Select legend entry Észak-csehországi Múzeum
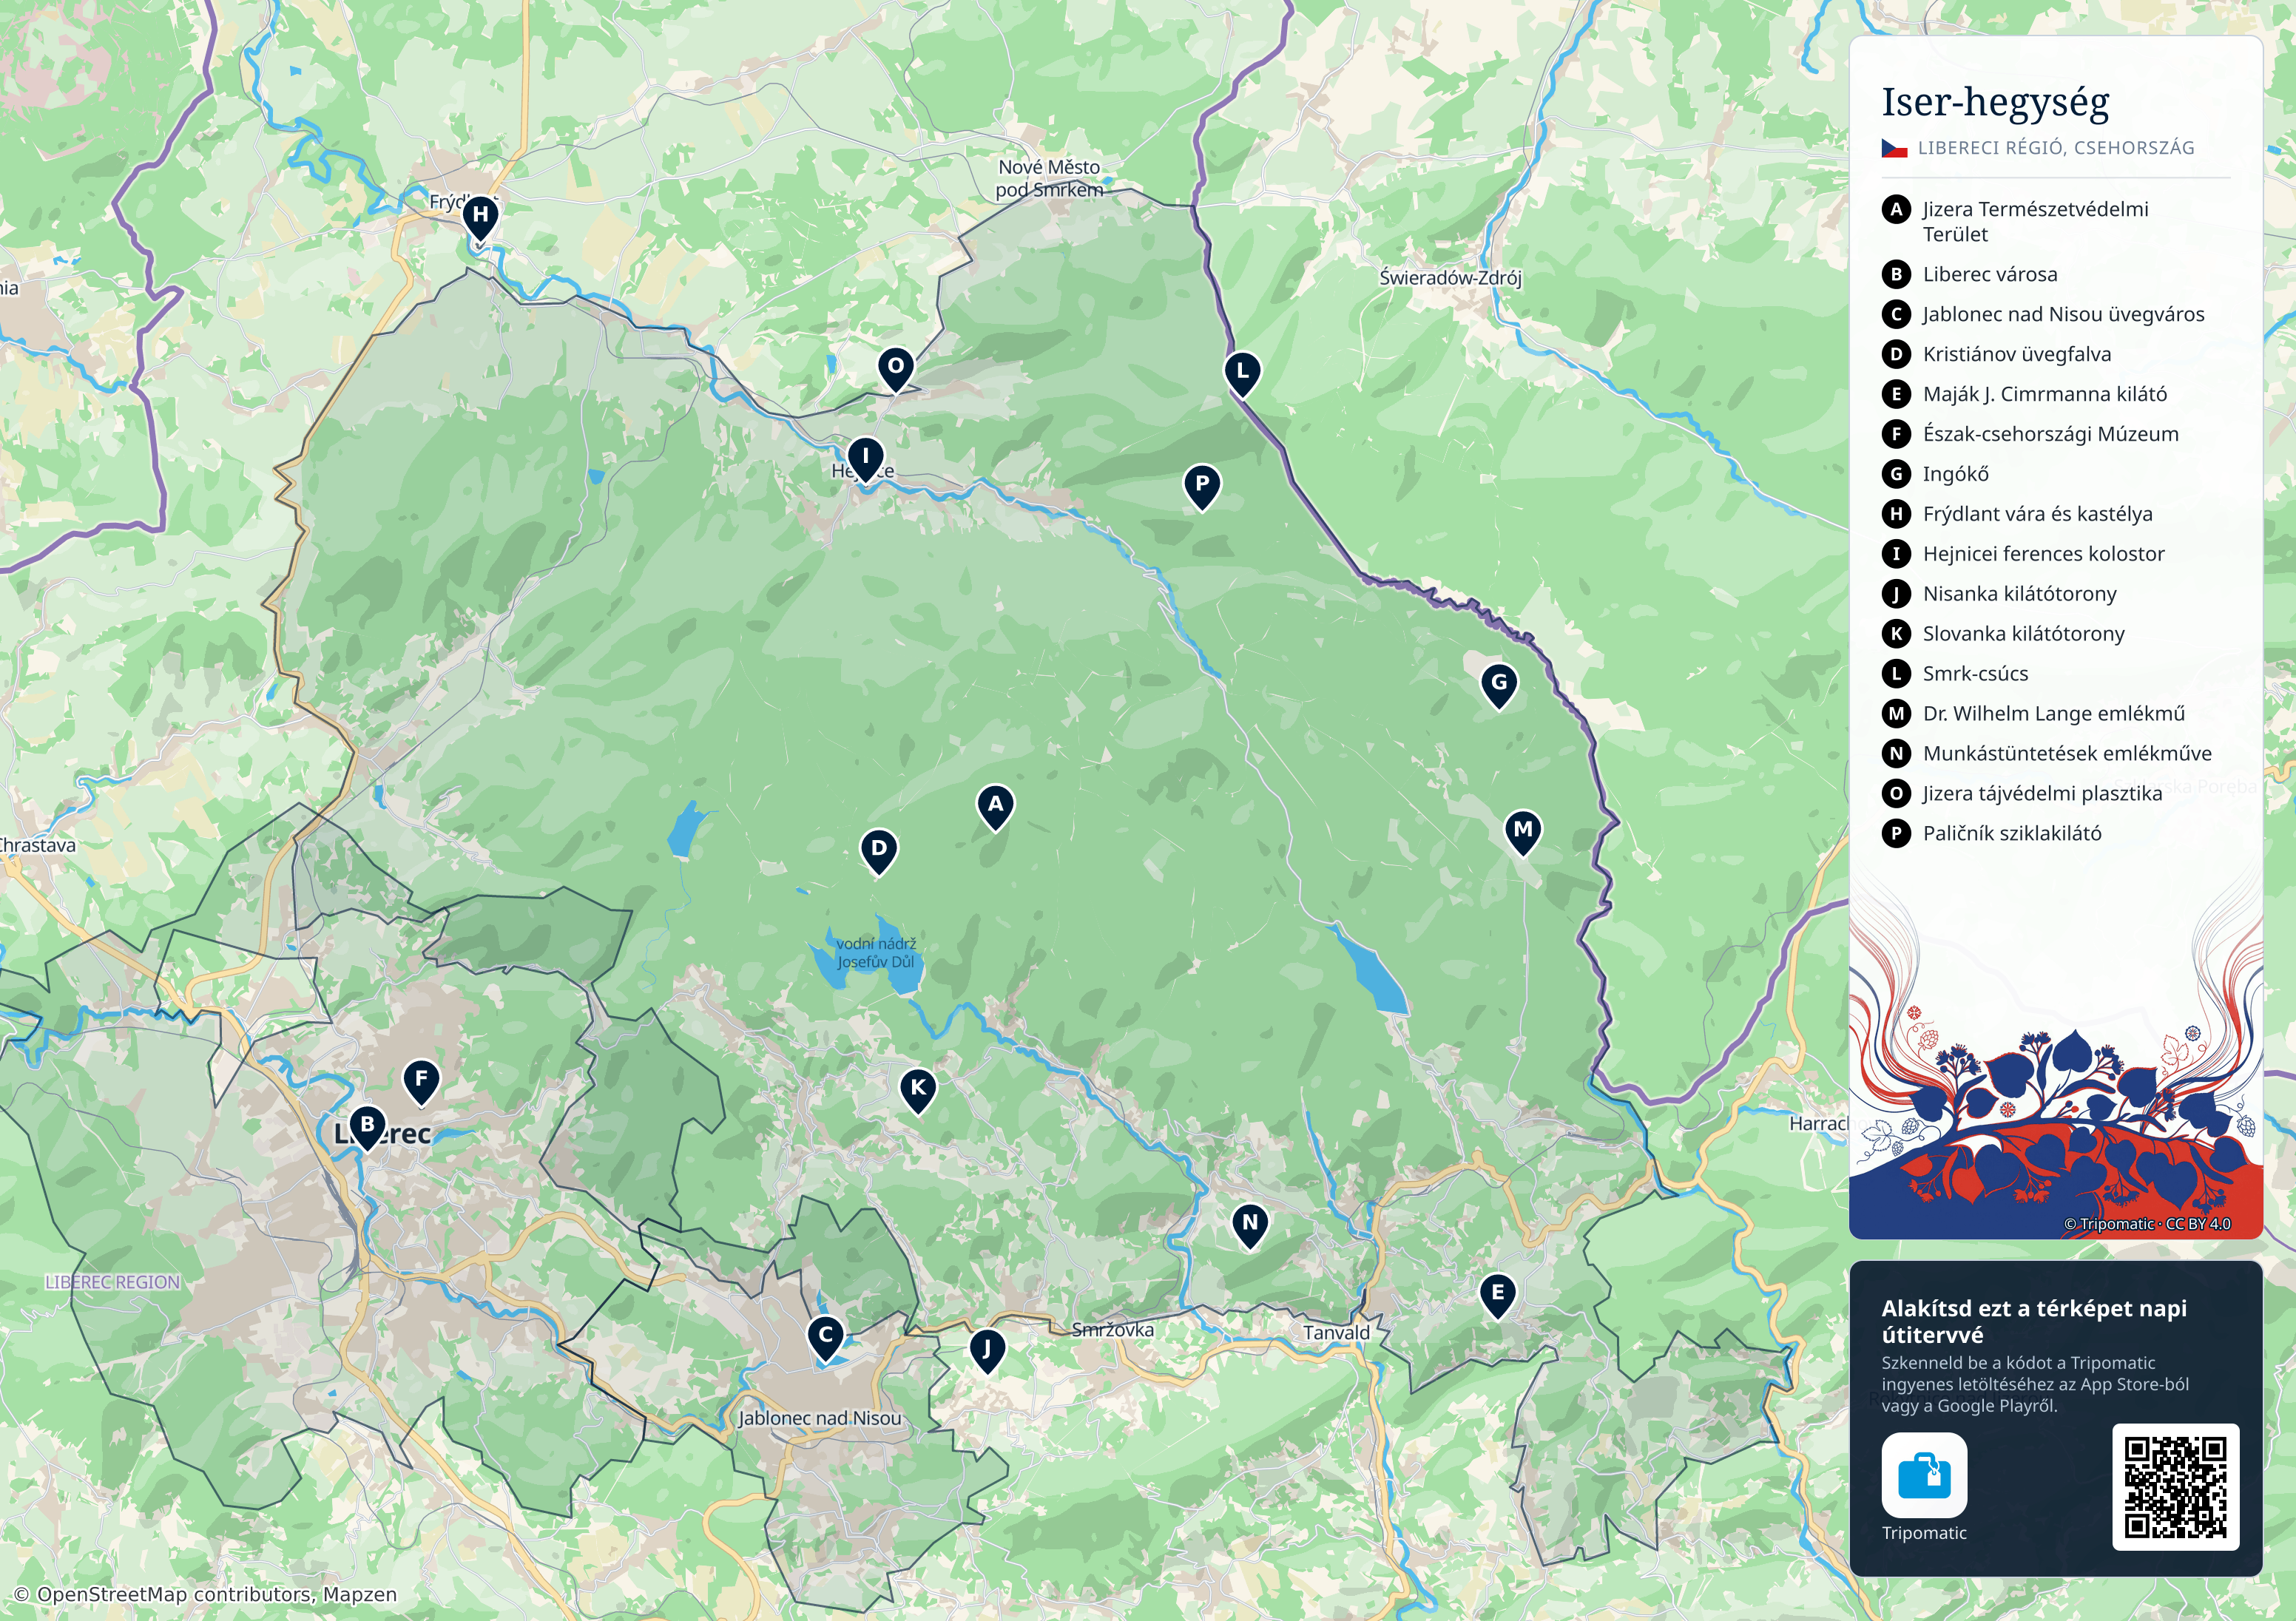Image resolution: width=2296 pixels, height=1621 pixels. coord(2050,434)
